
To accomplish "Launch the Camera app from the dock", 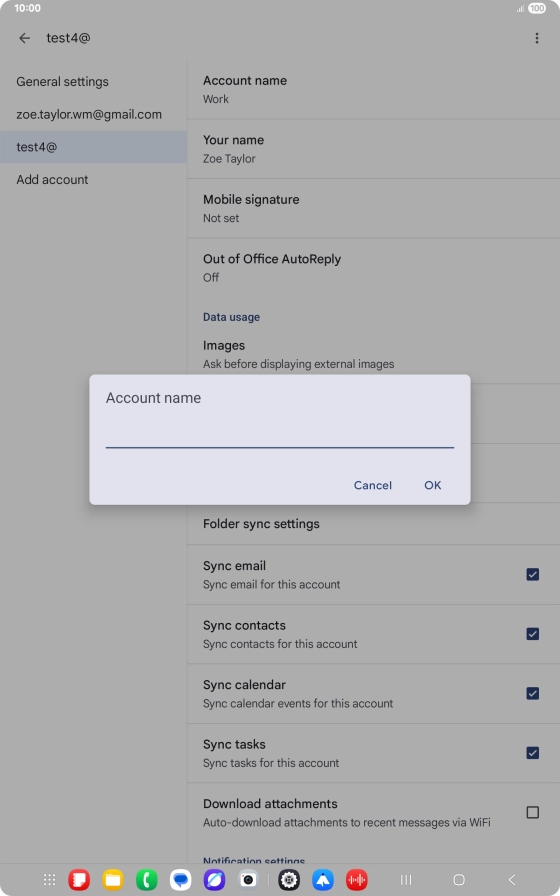I will (x=248, y=879).
